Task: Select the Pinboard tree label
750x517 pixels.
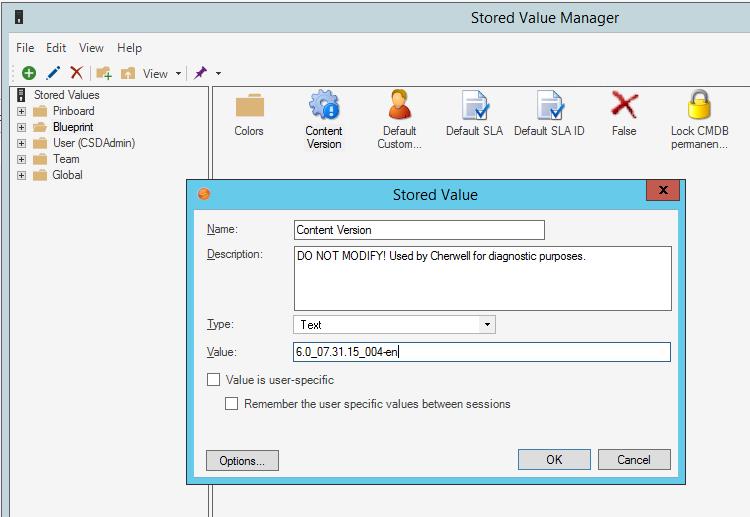Action: (x=74, y=111)
